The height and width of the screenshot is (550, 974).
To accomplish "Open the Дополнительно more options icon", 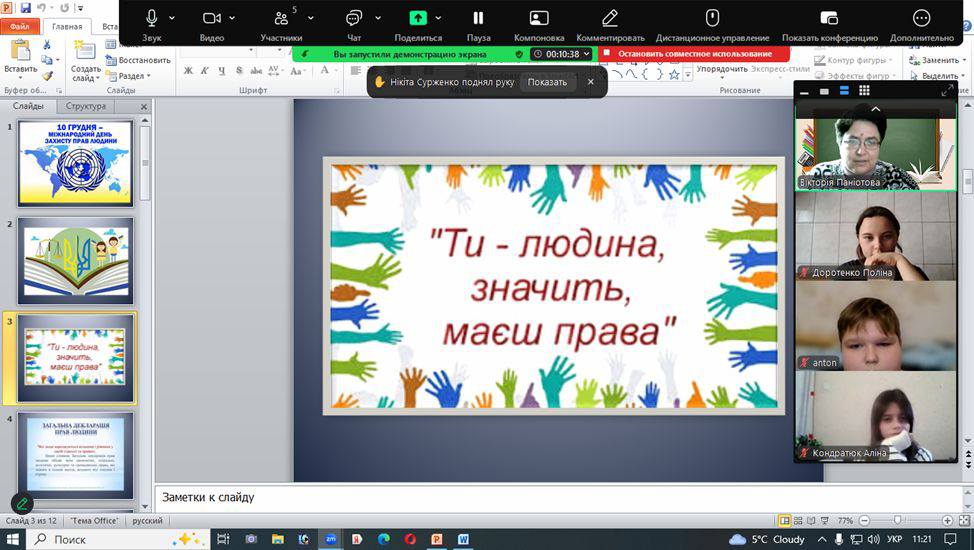I will coord(922,18).
